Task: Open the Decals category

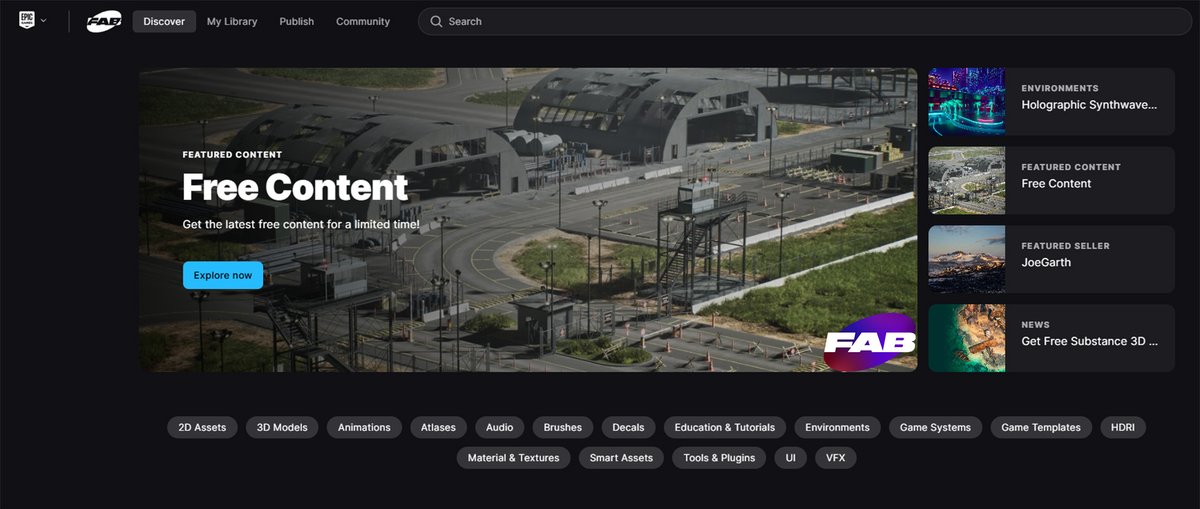Action: pyautogui.click(x=628, y=427)
